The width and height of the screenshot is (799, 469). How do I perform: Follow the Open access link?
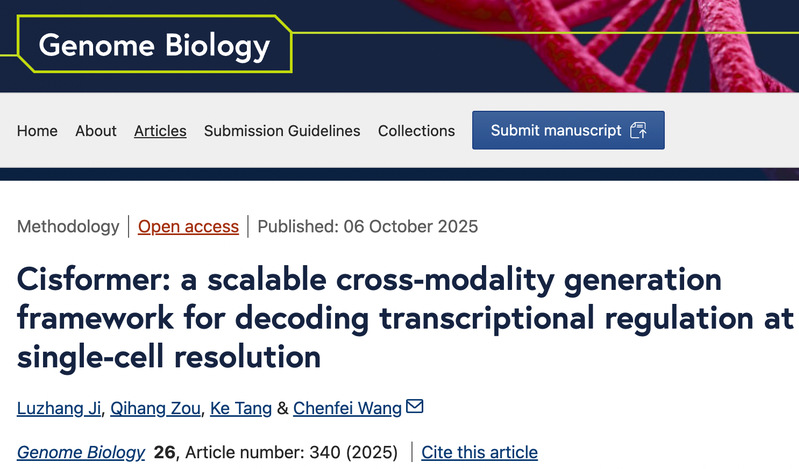pyautogui.click(x=188, y=227)
